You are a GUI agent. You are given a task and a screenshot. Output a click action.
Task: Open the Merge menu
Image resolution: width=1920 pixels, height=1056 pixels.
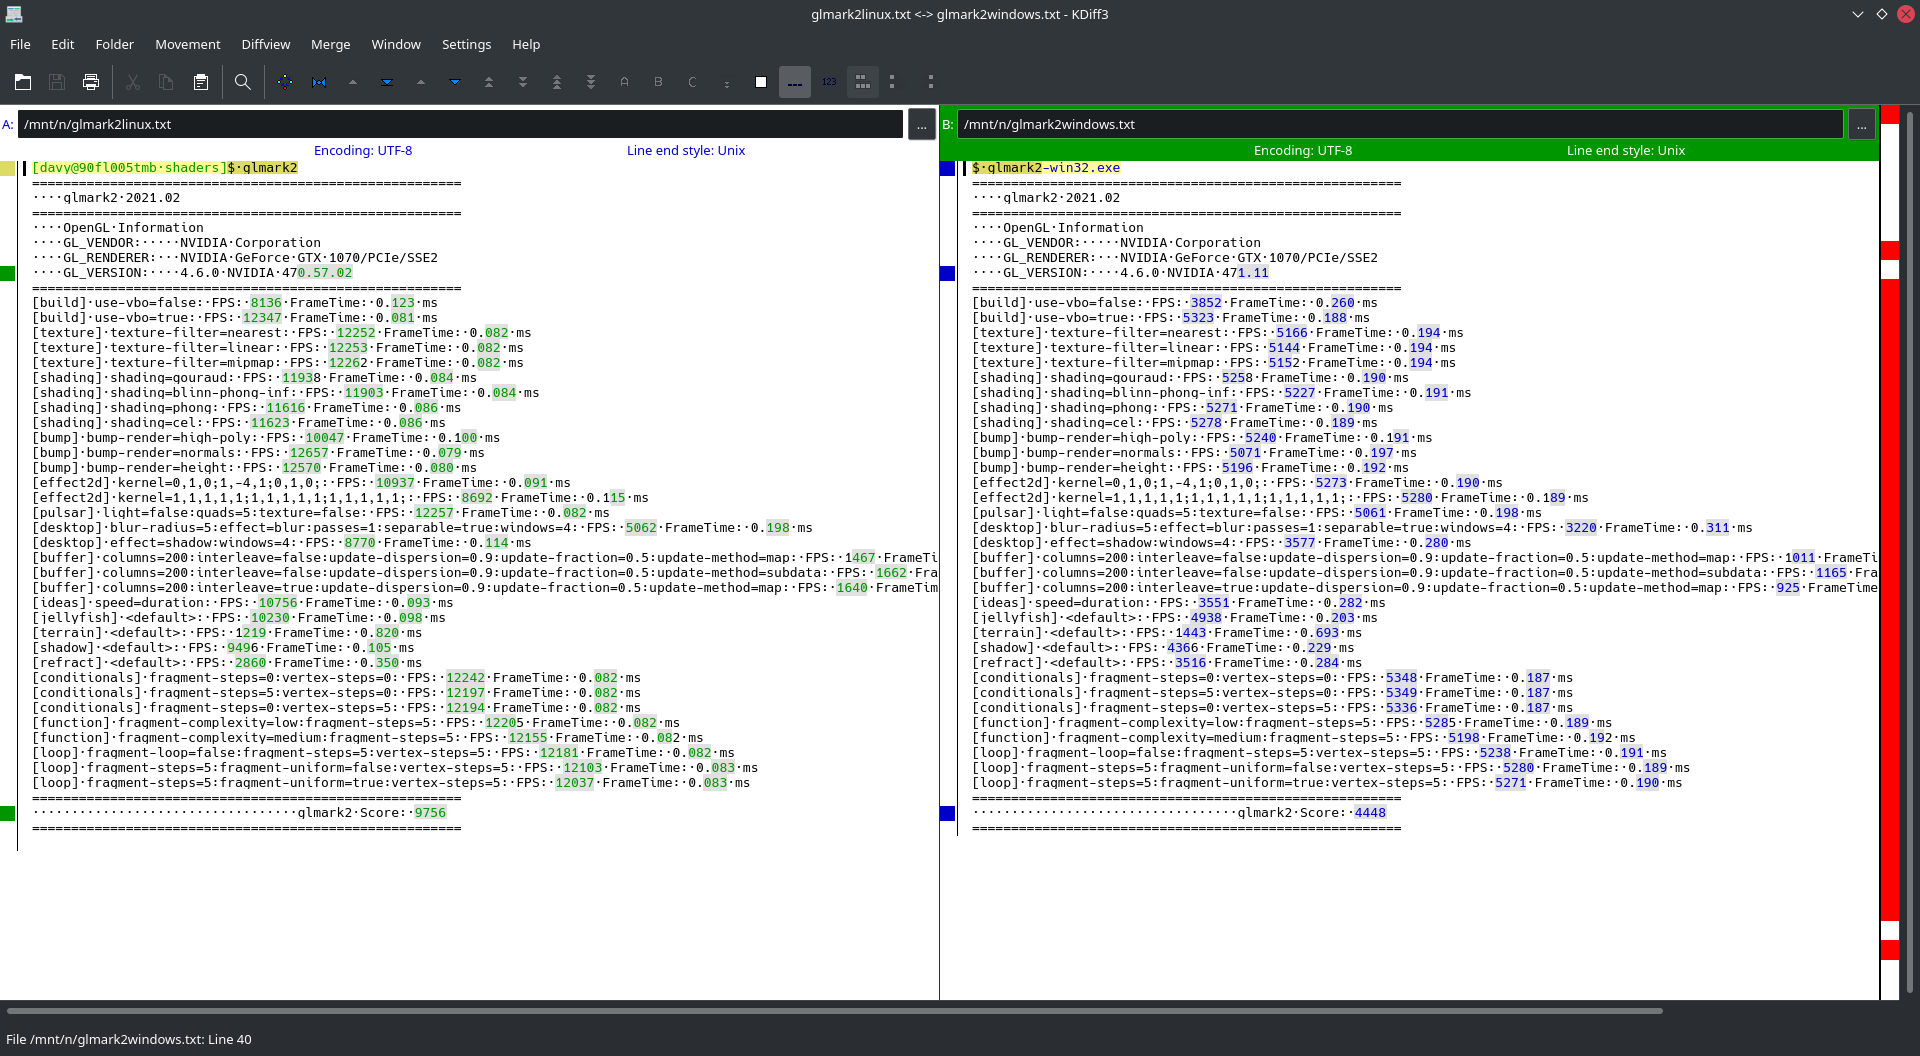(330, 44)
